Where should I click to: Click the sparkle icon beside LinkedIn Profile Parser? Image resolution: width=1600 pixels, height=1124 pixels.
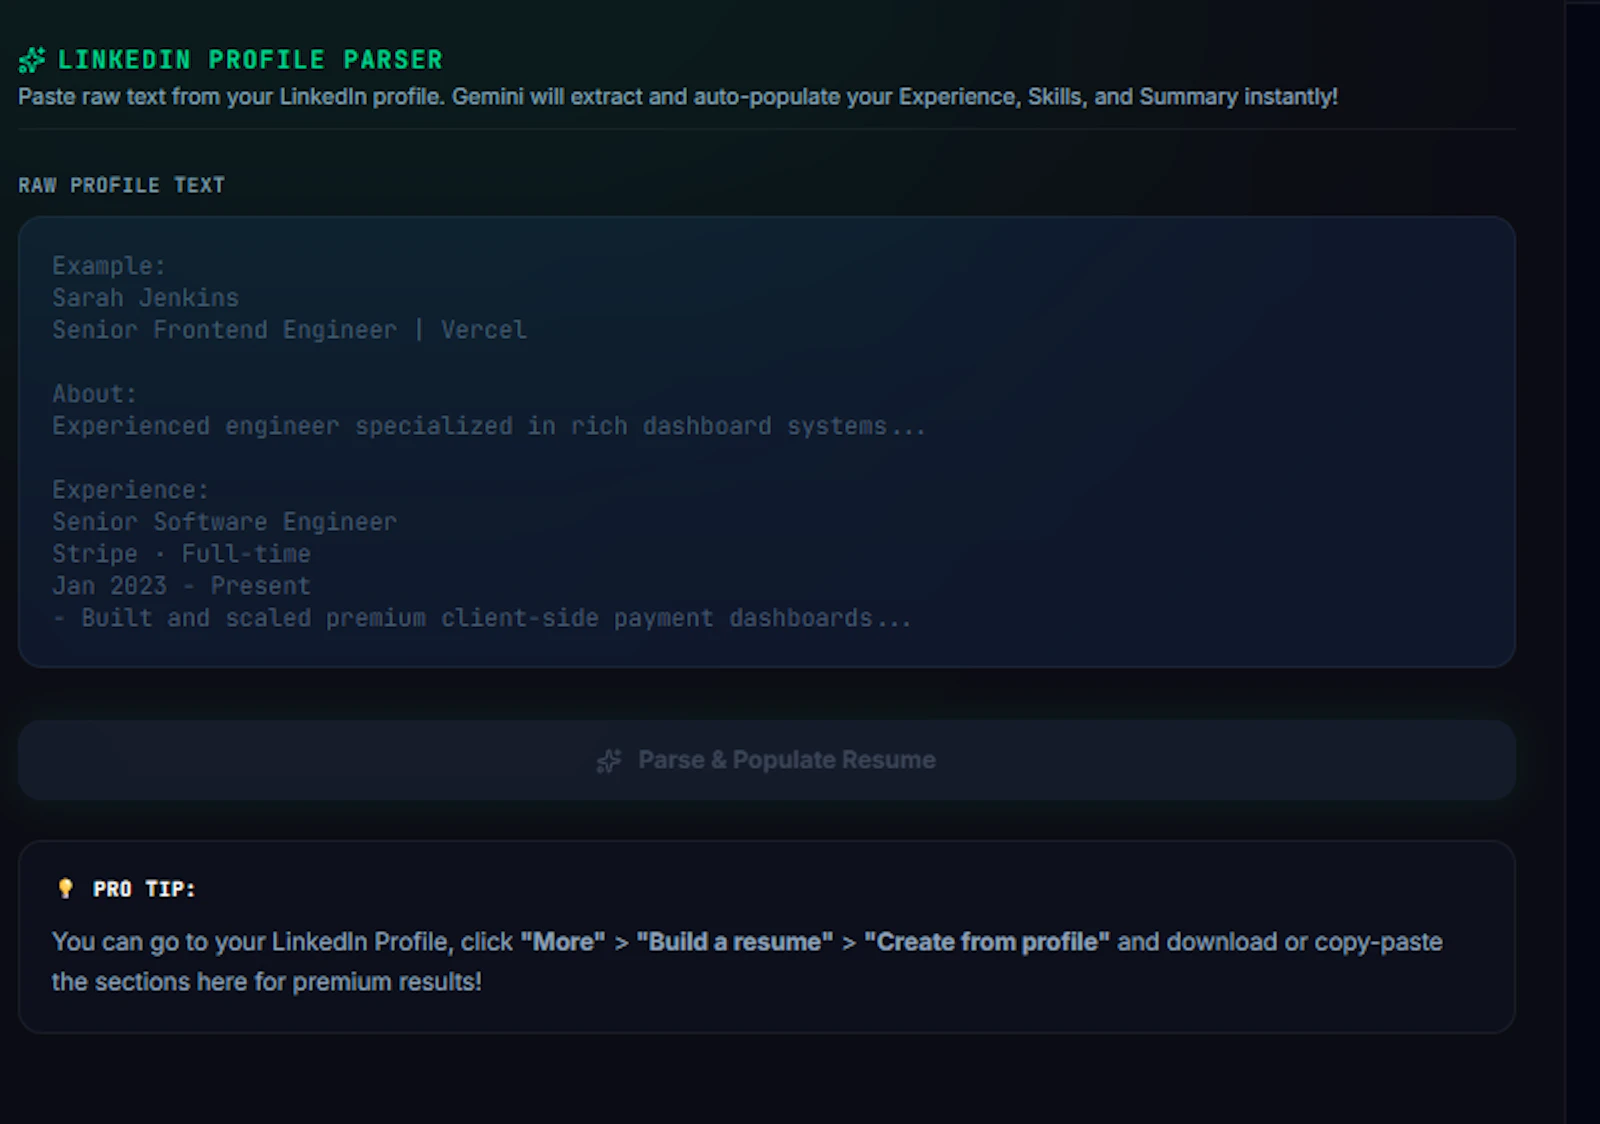click(32, 60)
